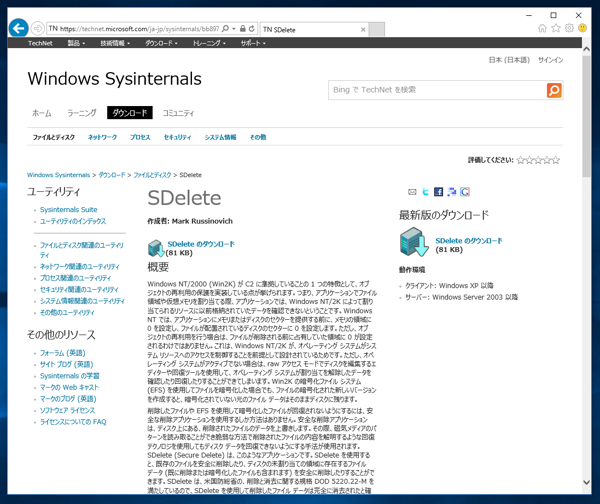
Task: Share the page on Facebook icon
Action: (x=439, y=192)
